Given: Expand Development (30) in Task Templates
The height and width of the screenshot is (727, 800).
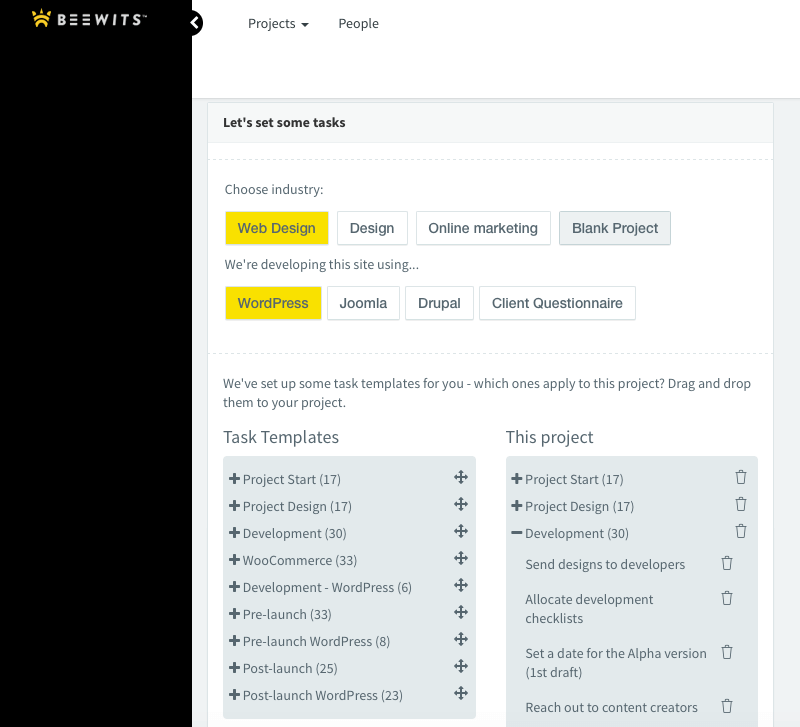Looking at the screenshot, I should [x=234, y=533].
